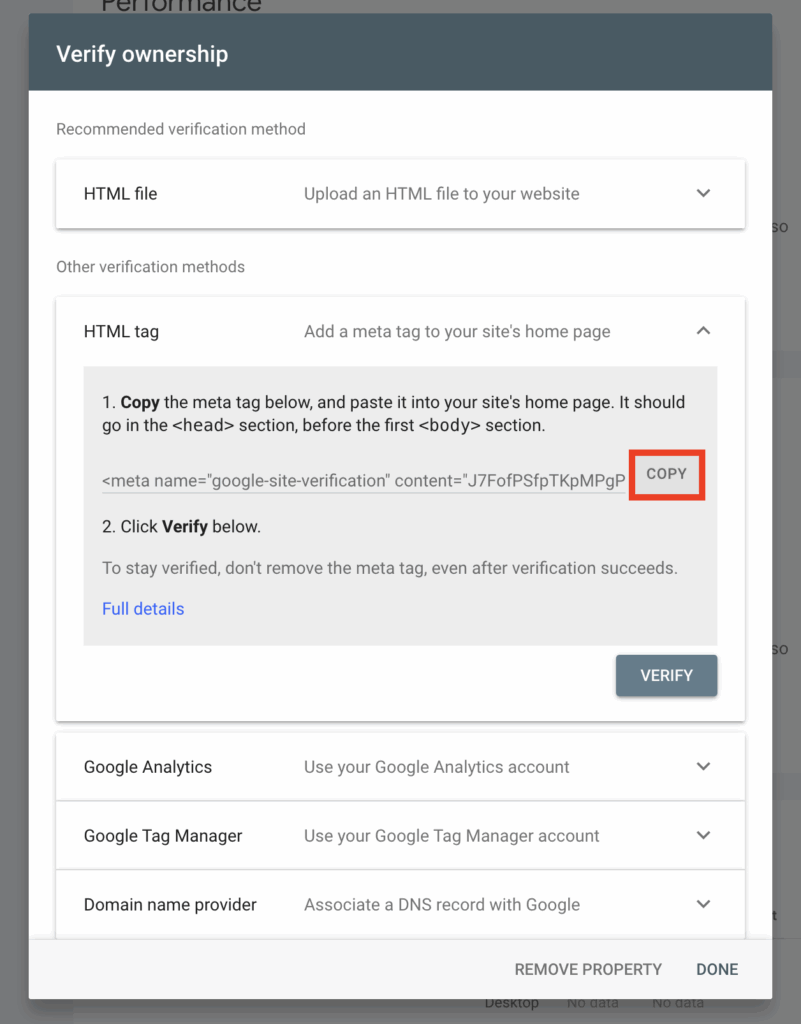Screen dimensions: 801x1024
Task: Click "Use your Google Analytics account" description
Action: coord(436,767)
